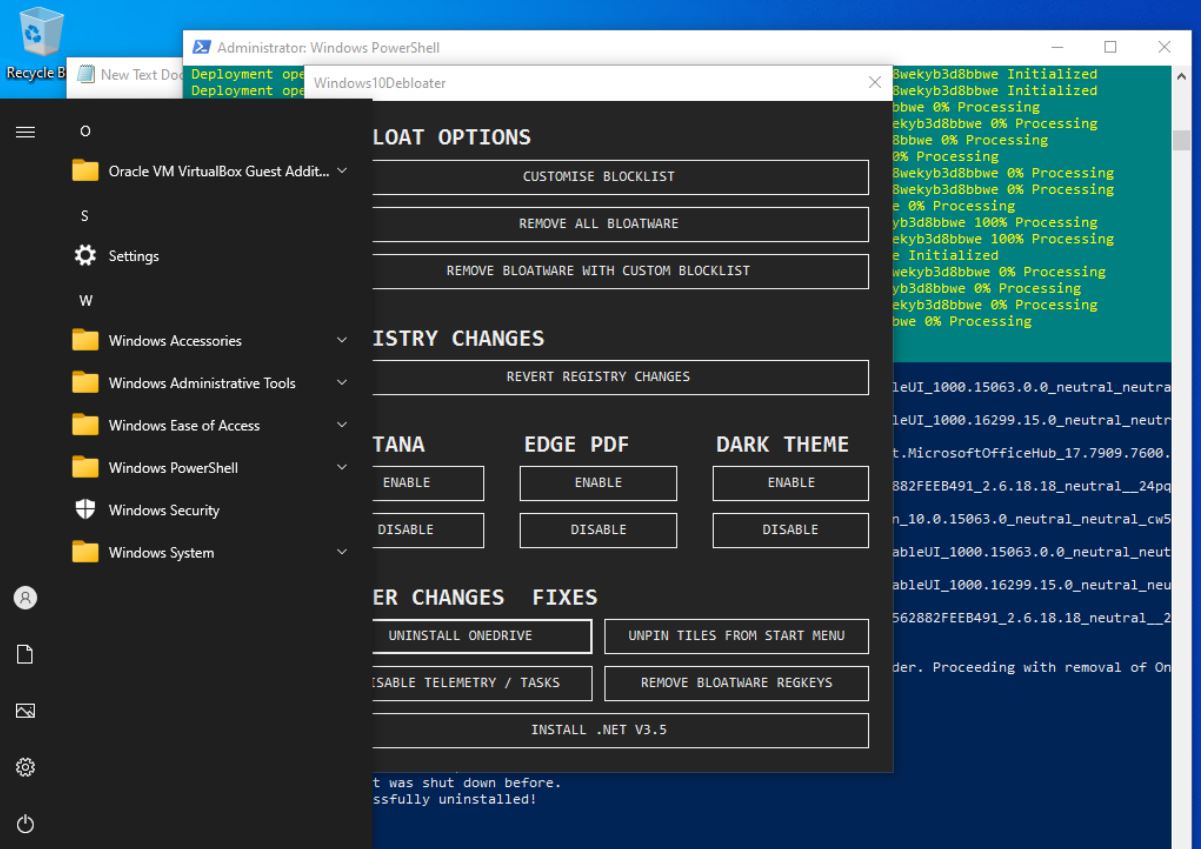The image size is (1201, 849).
Task: Open Documents from the Start sidebar
Action: (x=23, y=653)
